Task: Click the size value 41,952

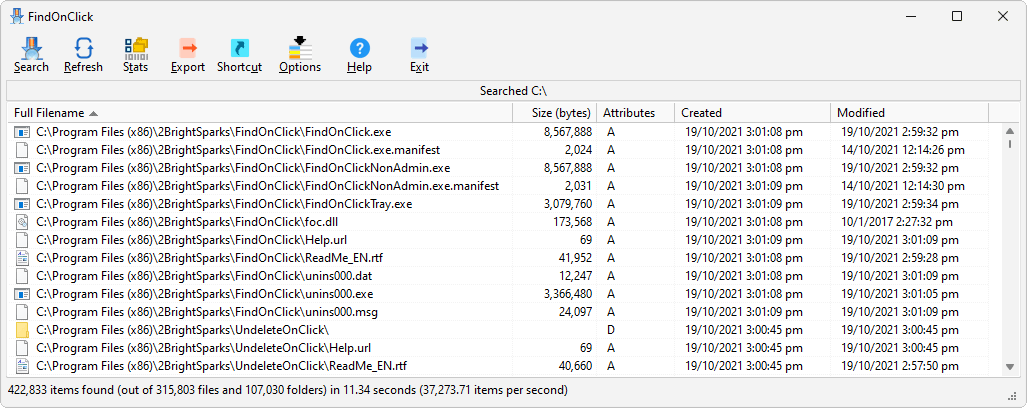Action: (576, 258)
